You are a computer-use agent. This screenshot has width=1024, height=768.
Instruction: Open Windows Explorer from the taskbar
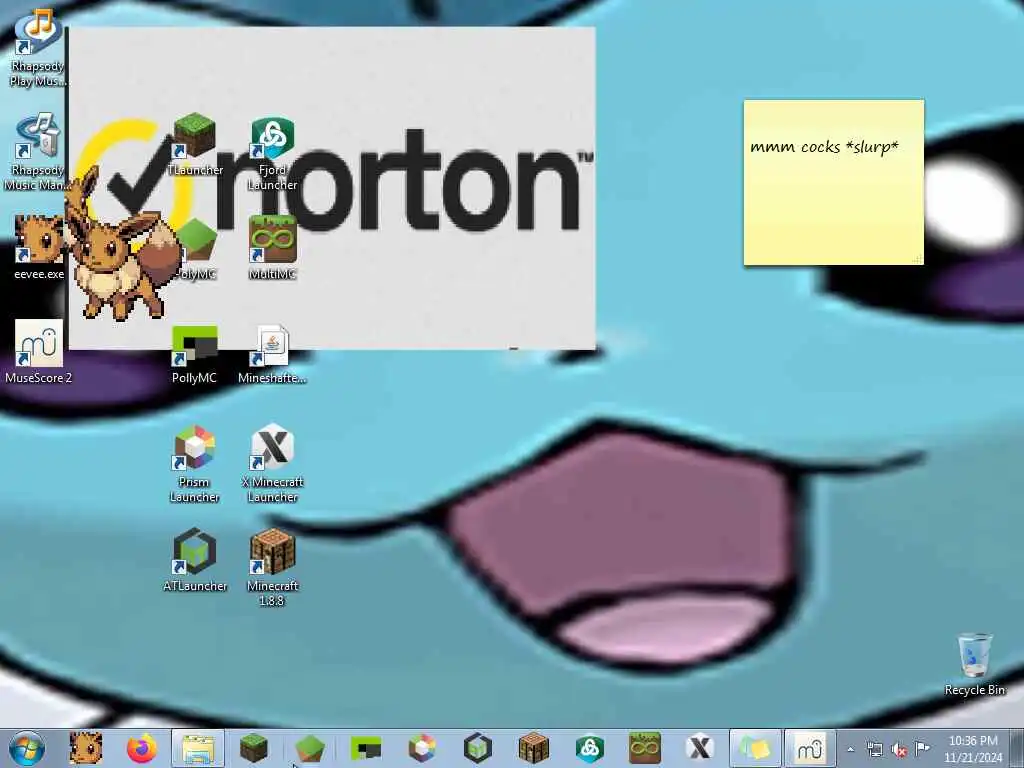[198, 748]
